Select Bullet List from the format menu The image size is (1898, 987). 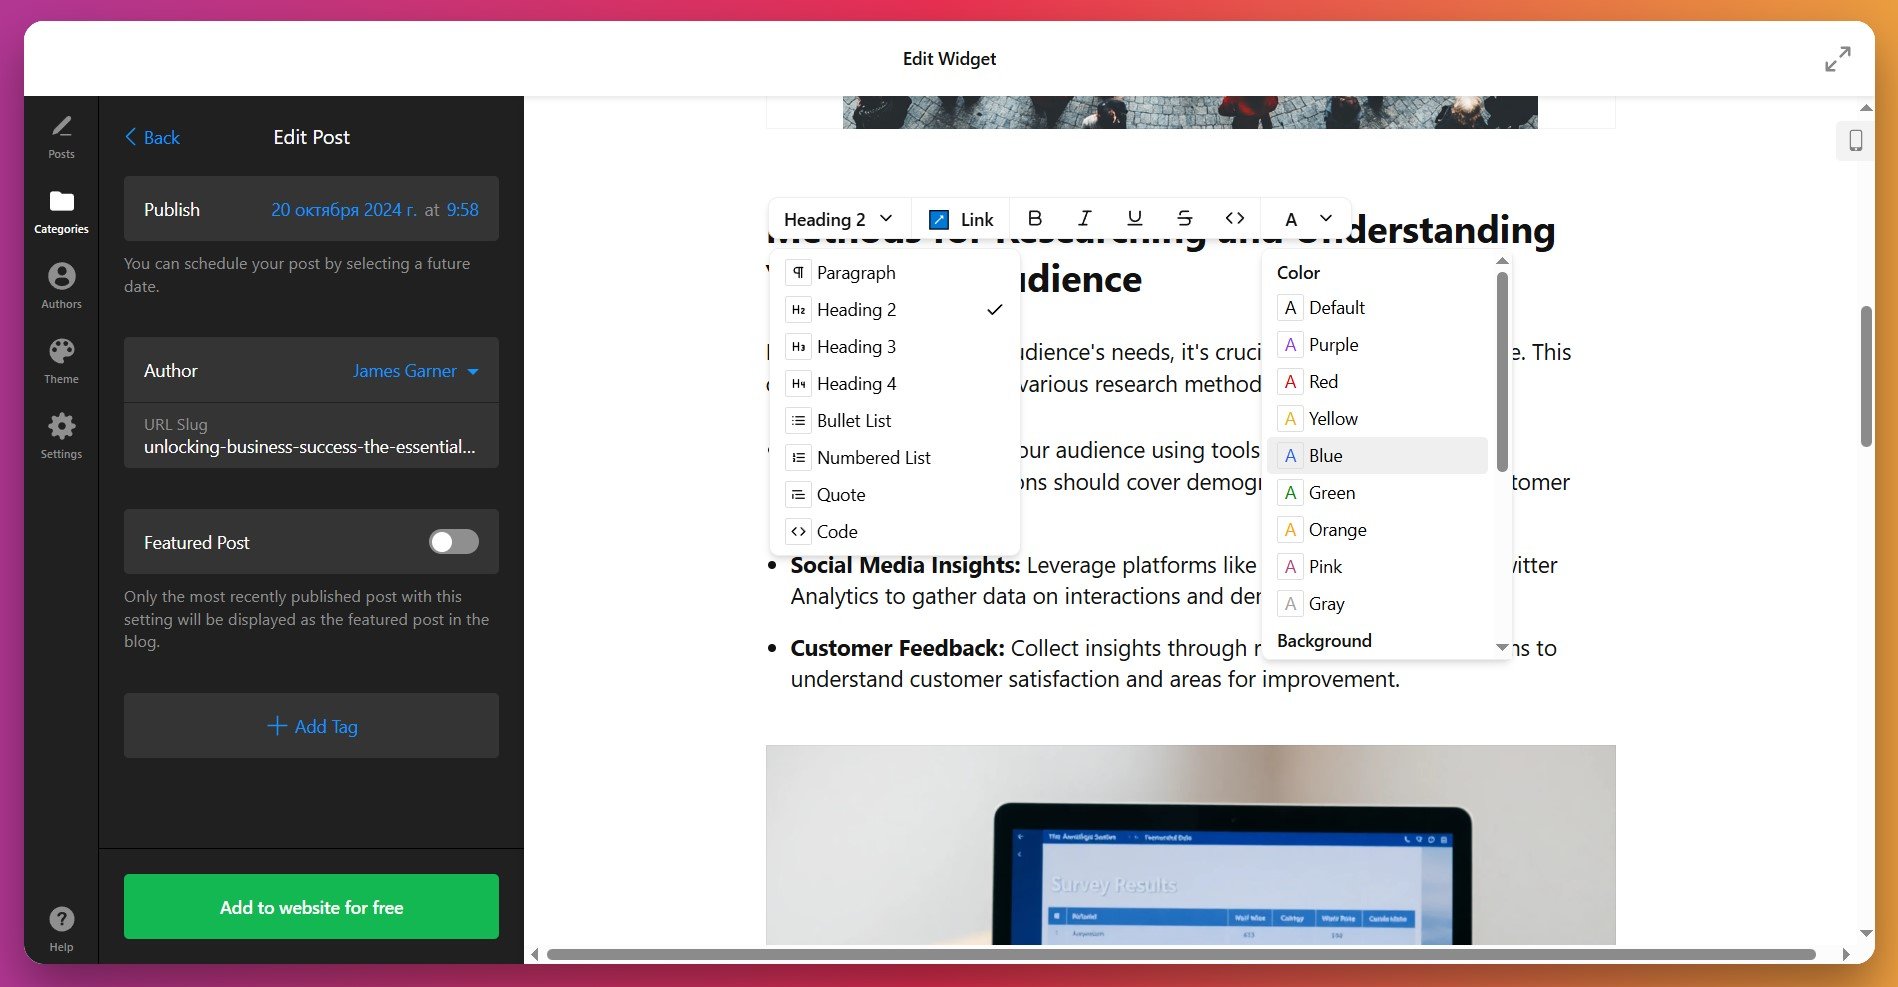click(x=854, y=420)
